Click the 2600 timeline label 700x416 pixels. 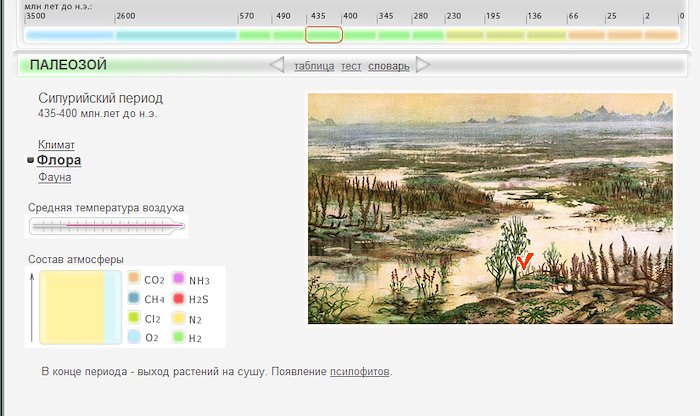126,16
